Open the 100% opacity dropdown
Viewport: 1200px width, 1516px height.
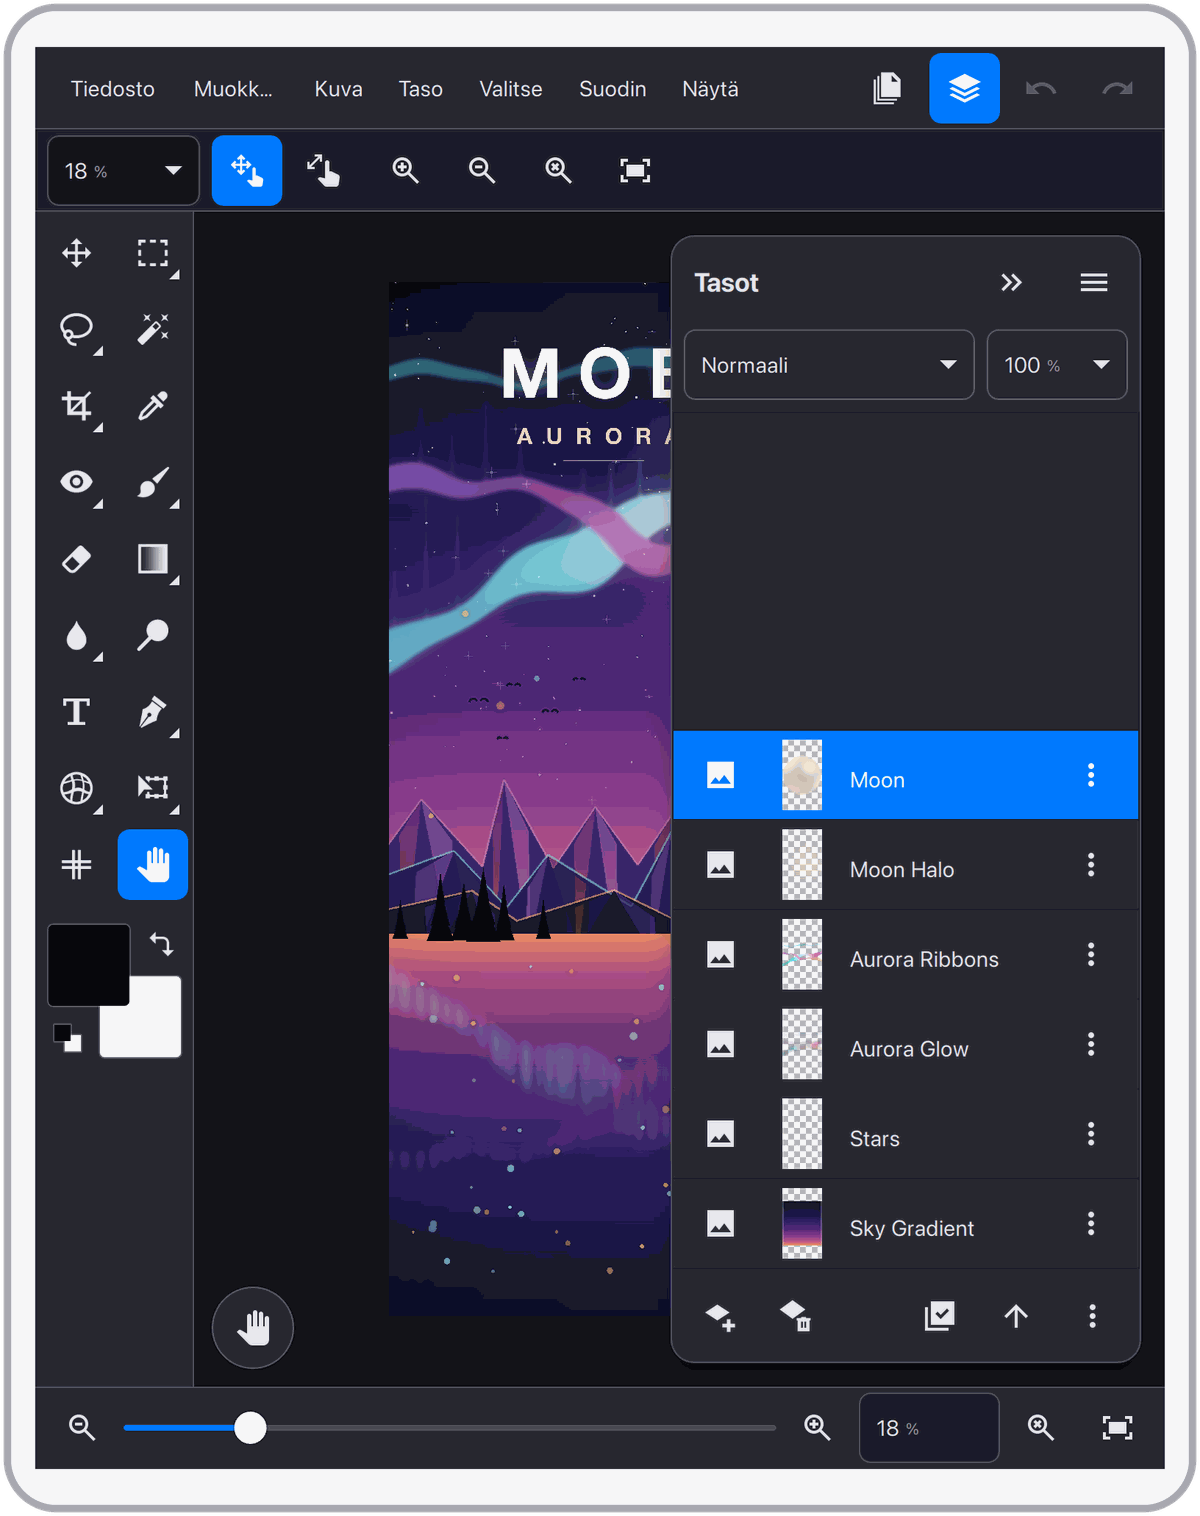1057,365
